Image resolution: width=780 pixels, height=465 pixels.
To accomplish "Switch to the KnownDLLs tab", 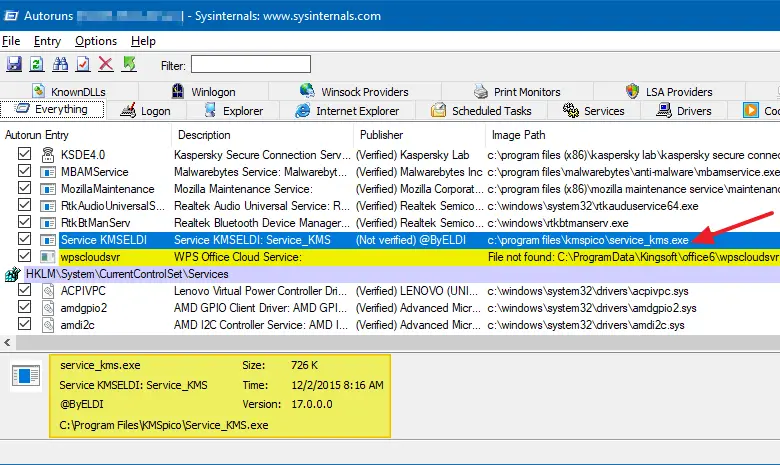I will (x=69, y=92).
